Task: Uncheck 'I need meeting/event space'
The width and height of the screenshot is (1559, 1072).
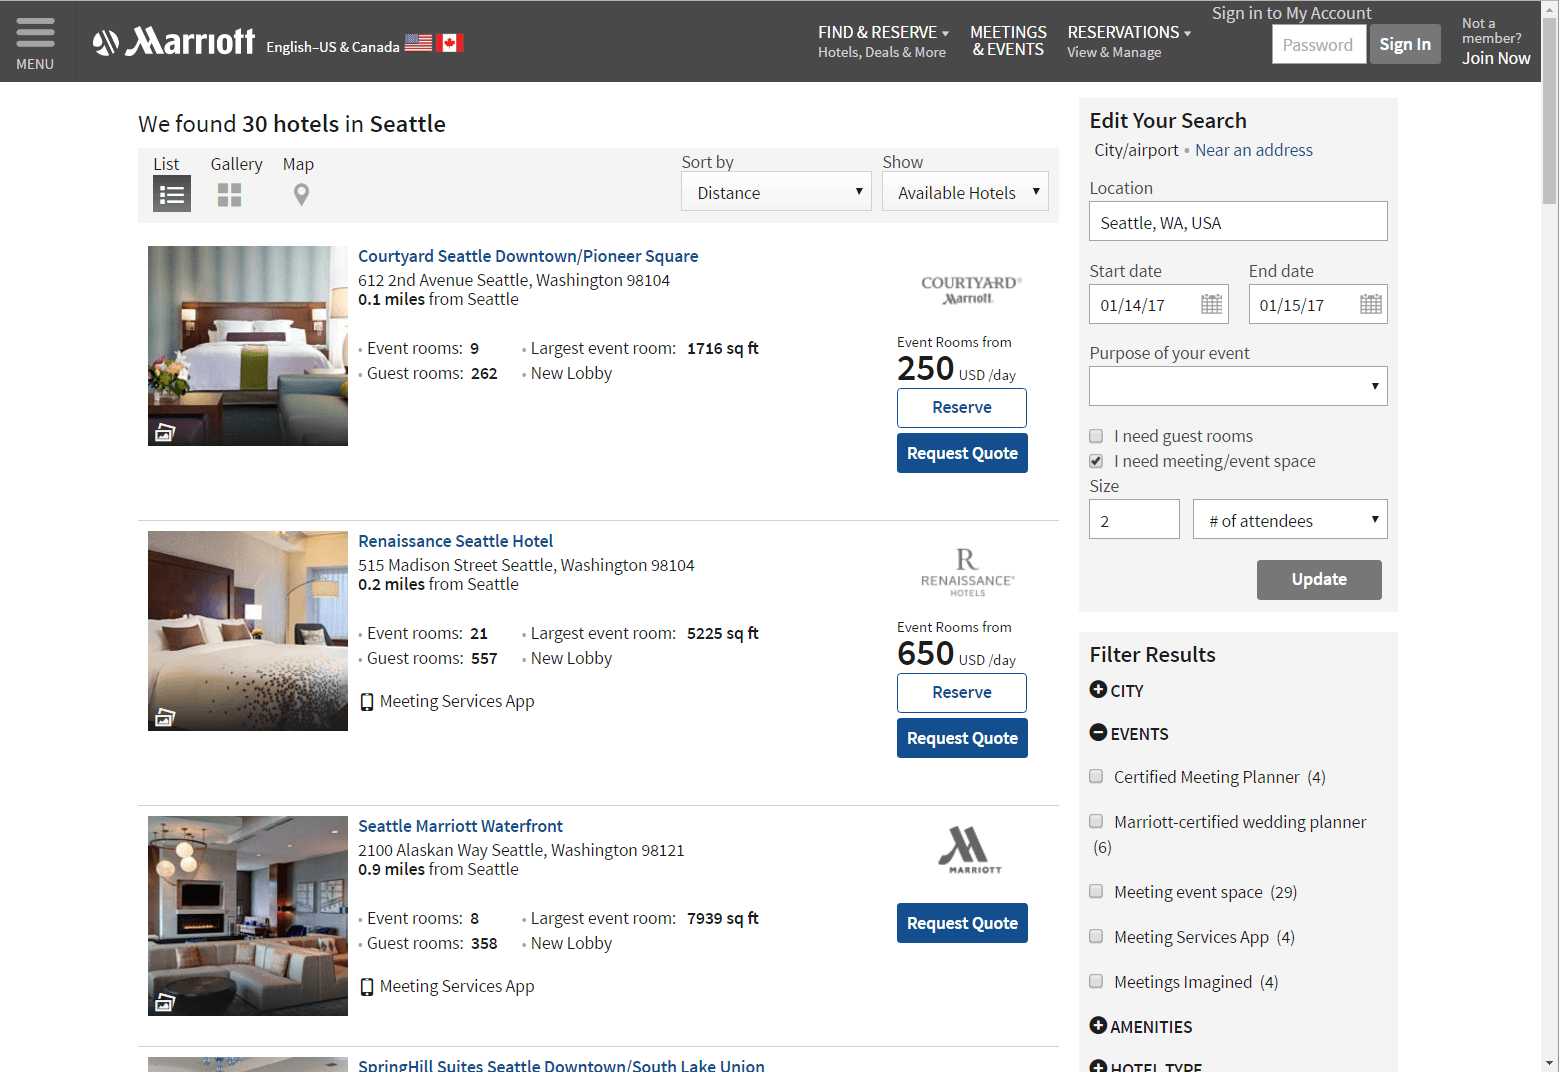Action: tap(1096, 461)
